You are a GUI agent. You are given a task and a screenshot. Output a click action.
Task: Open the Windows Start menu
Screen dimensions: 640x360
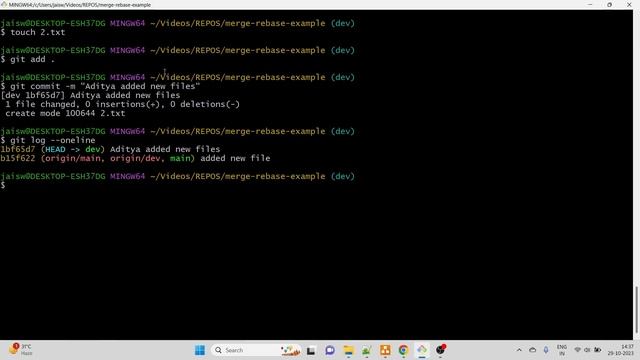pos(200,350)
